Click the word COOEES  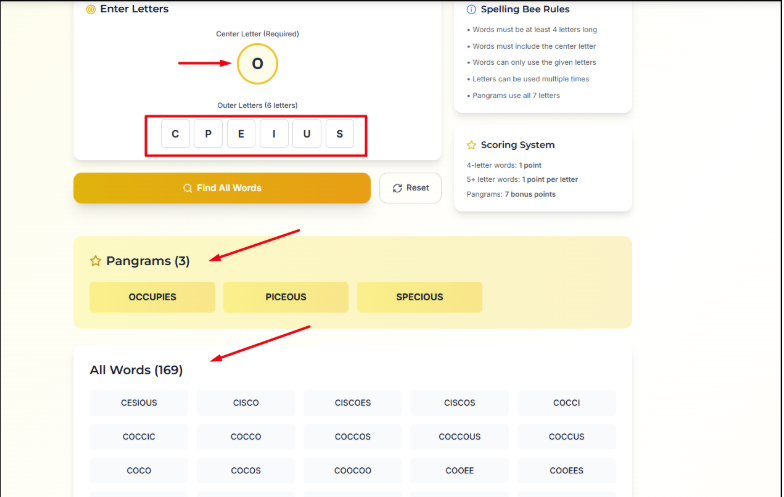click(x=566, y=470)
